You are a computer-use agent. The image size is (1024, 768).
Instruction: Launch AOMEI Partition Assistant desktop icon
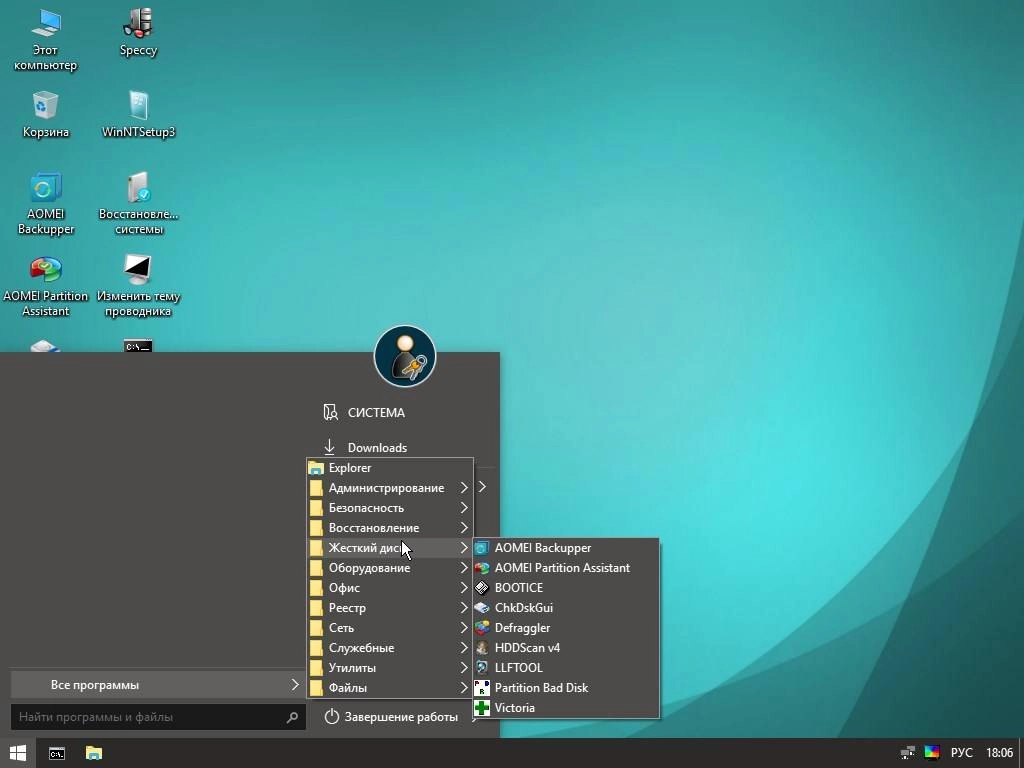tap(45, 285)
